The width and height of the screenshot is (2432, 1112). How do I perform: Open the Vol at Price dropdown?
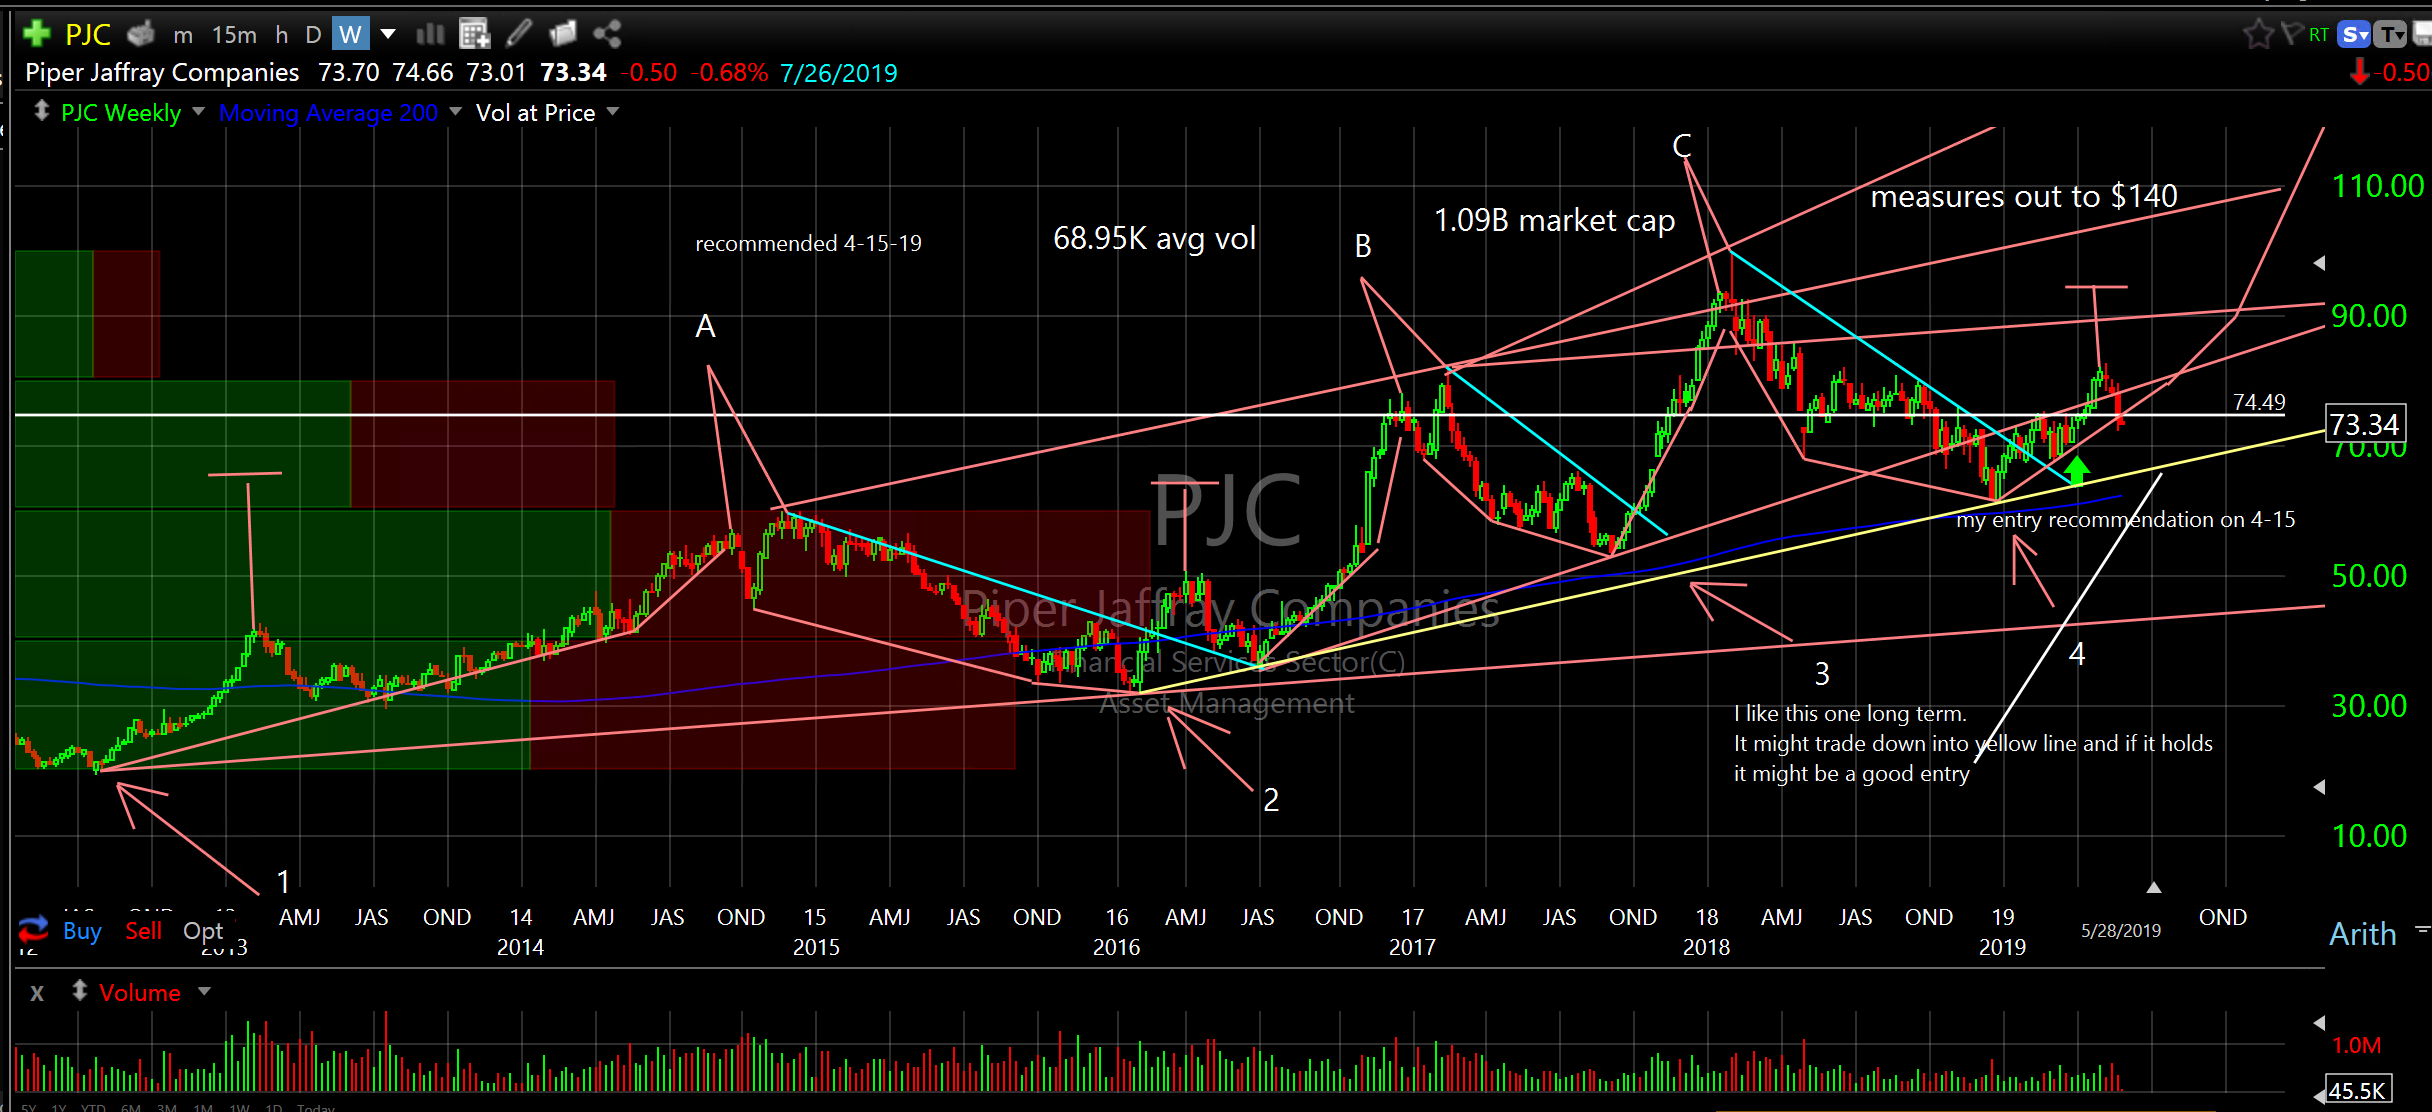coord(613,112)
